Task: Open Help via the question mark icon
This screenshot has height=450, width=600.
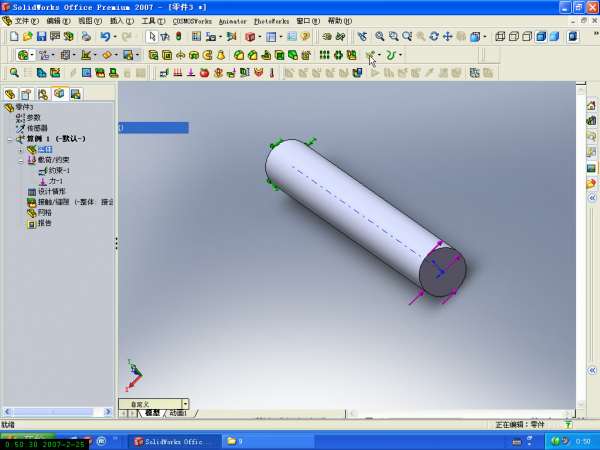Action: tap(305, 36)
